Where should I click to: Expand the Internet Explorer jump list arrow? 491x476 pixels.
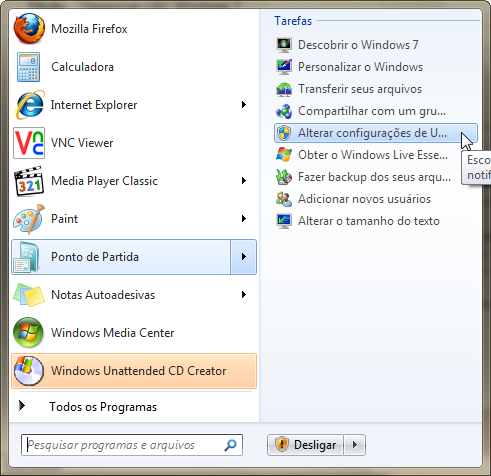(x=244, y=105)
